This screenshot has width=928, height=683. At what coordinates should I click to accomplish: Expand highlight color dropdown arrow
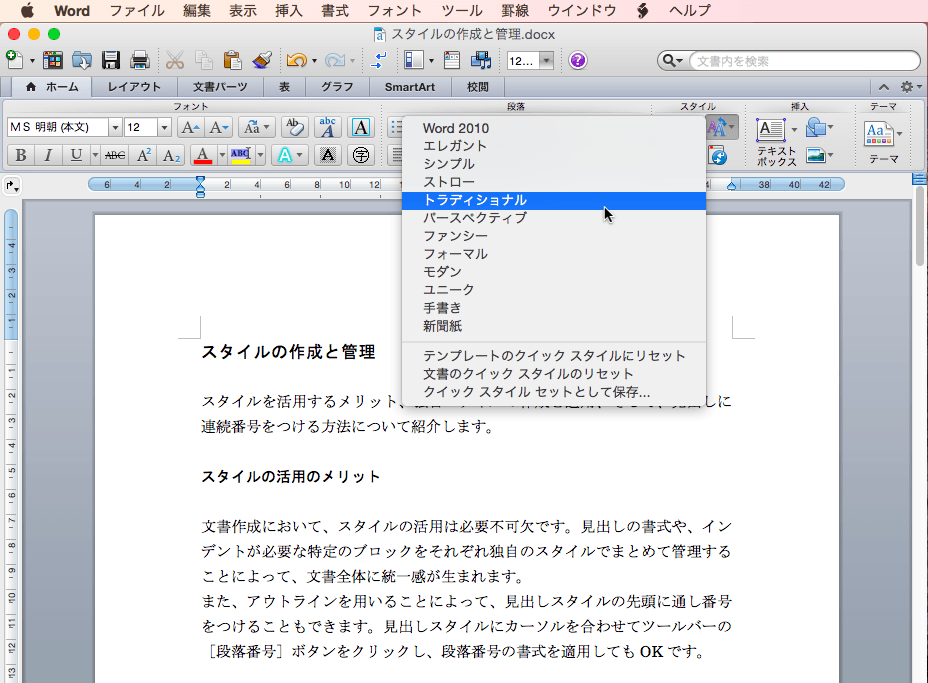(x=260, y=155)
